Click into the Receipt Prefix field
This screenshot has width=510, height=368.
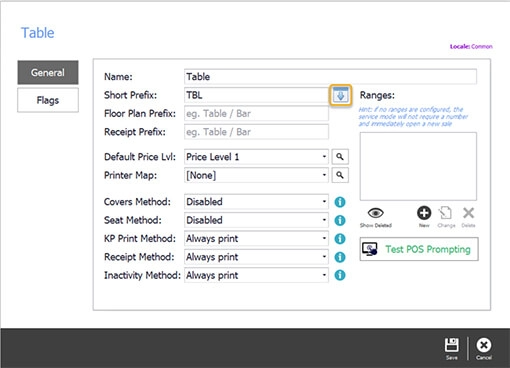[256, 132]
